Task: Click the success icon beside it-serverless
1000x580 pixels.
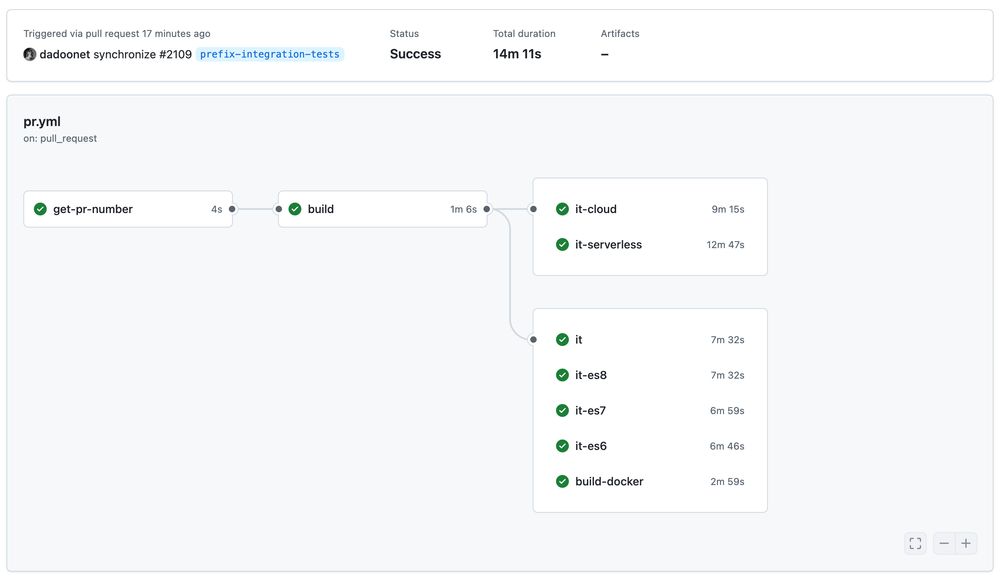Action: pos(562,244)
